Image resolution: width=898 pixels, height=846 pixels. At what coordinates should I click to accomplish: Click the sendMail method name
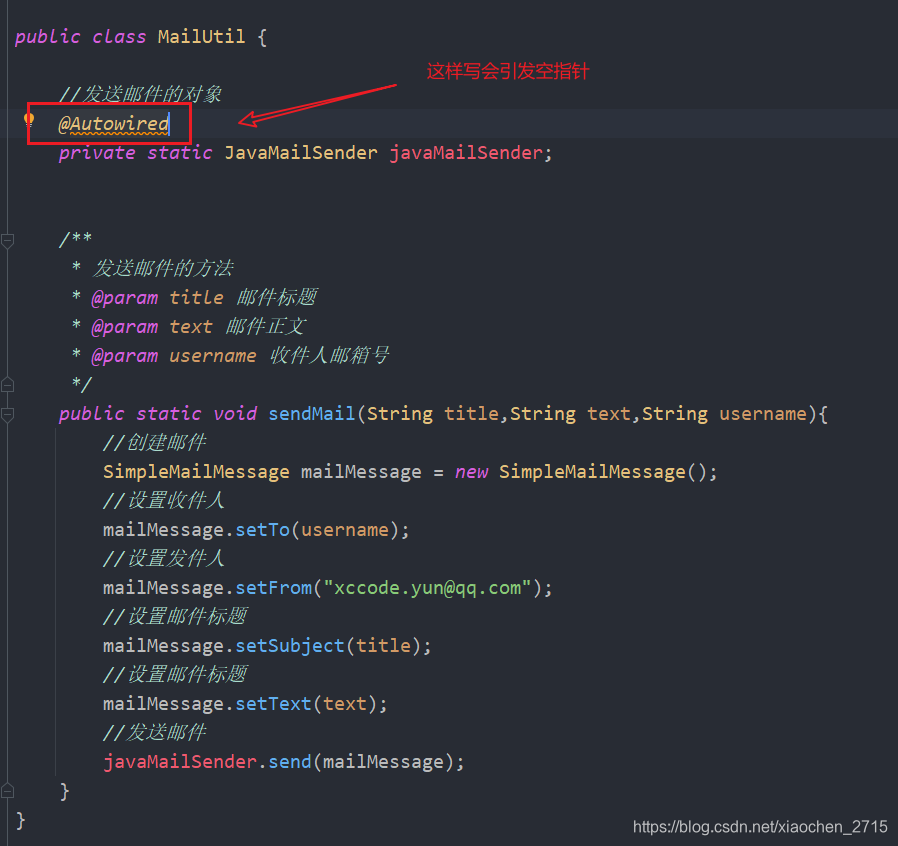coord(312,414)
